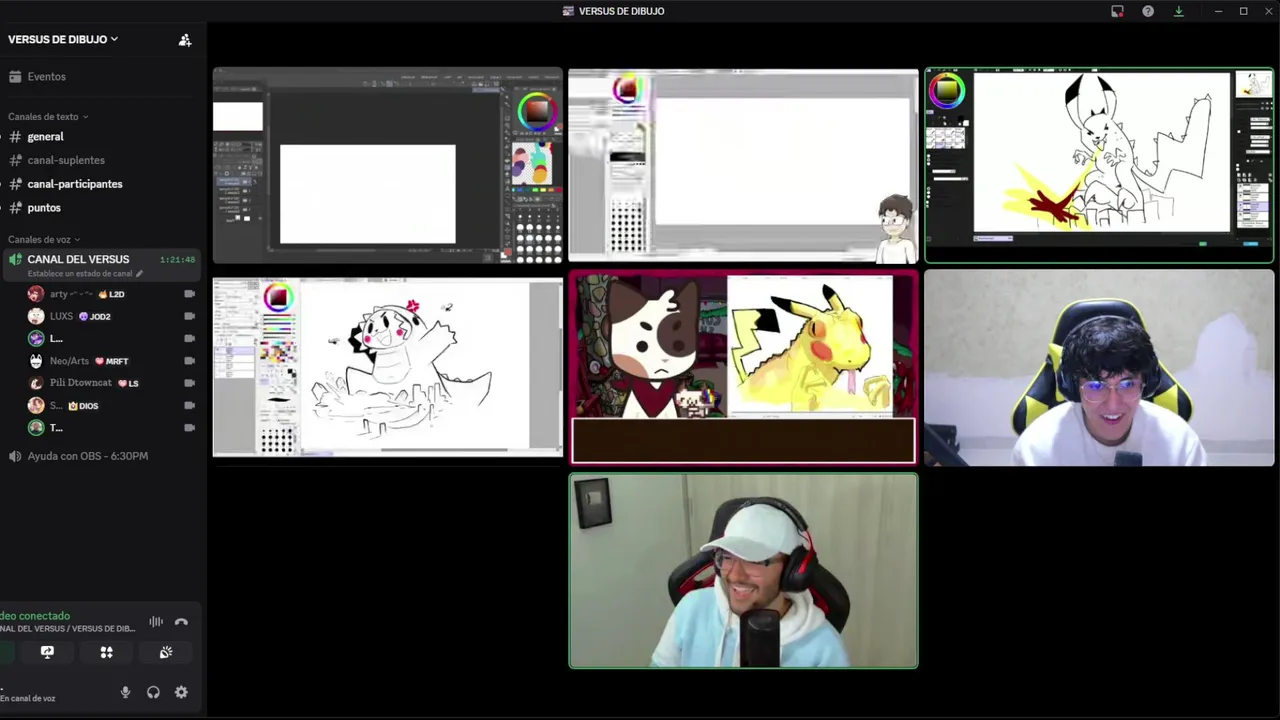Click the MRFT tag next to Neo/Arts

111,361
